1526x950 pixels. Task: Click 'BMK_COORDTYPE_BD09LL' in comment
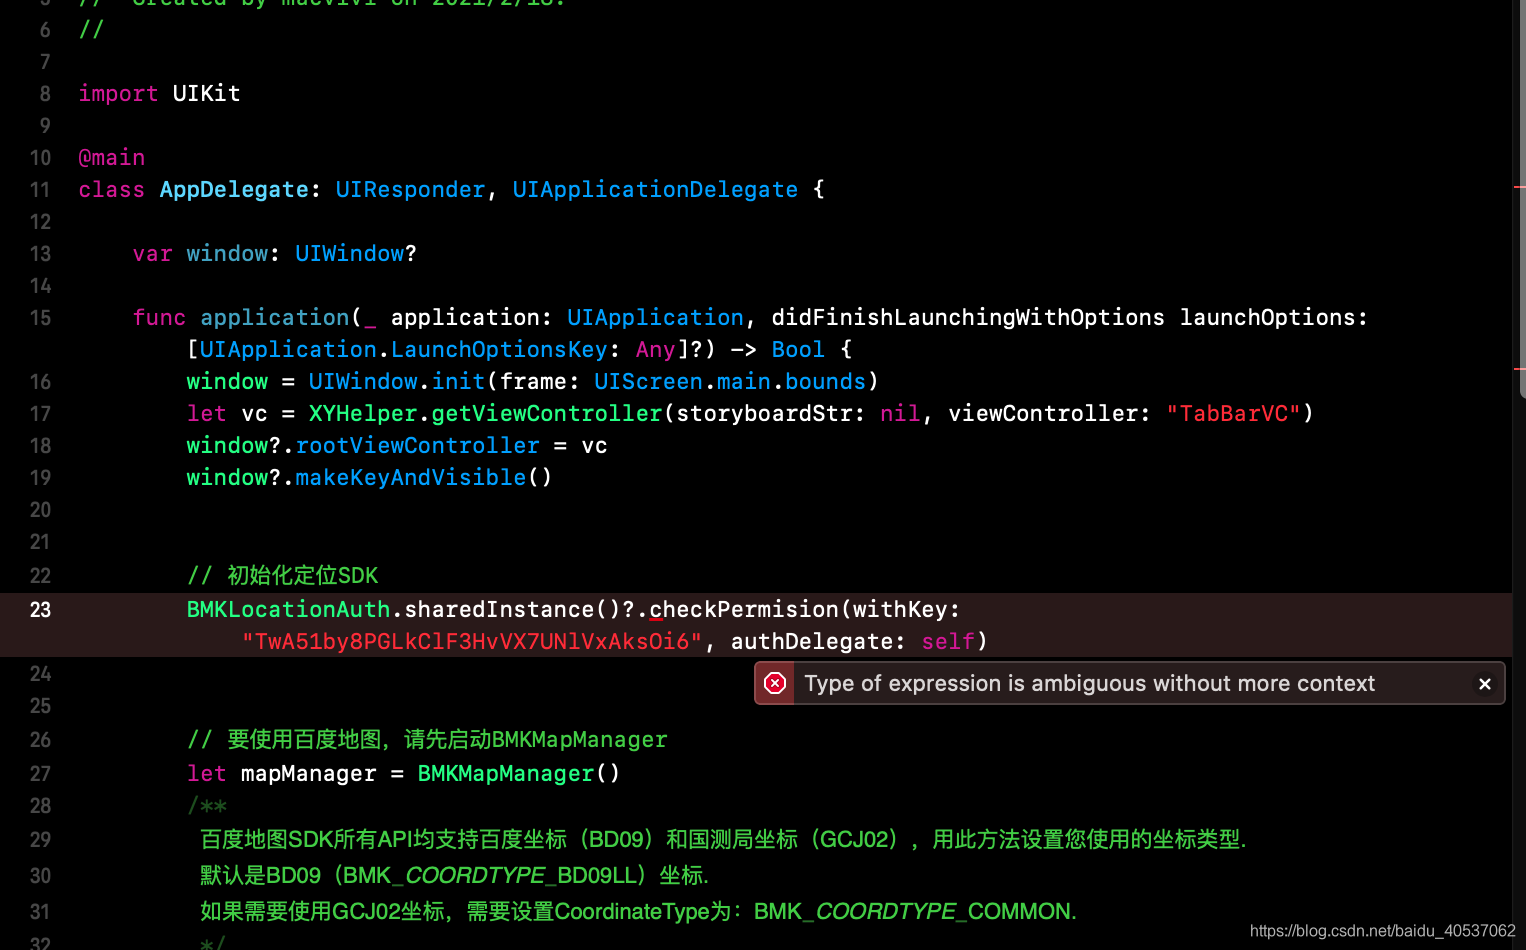click(x=493, y=876)
